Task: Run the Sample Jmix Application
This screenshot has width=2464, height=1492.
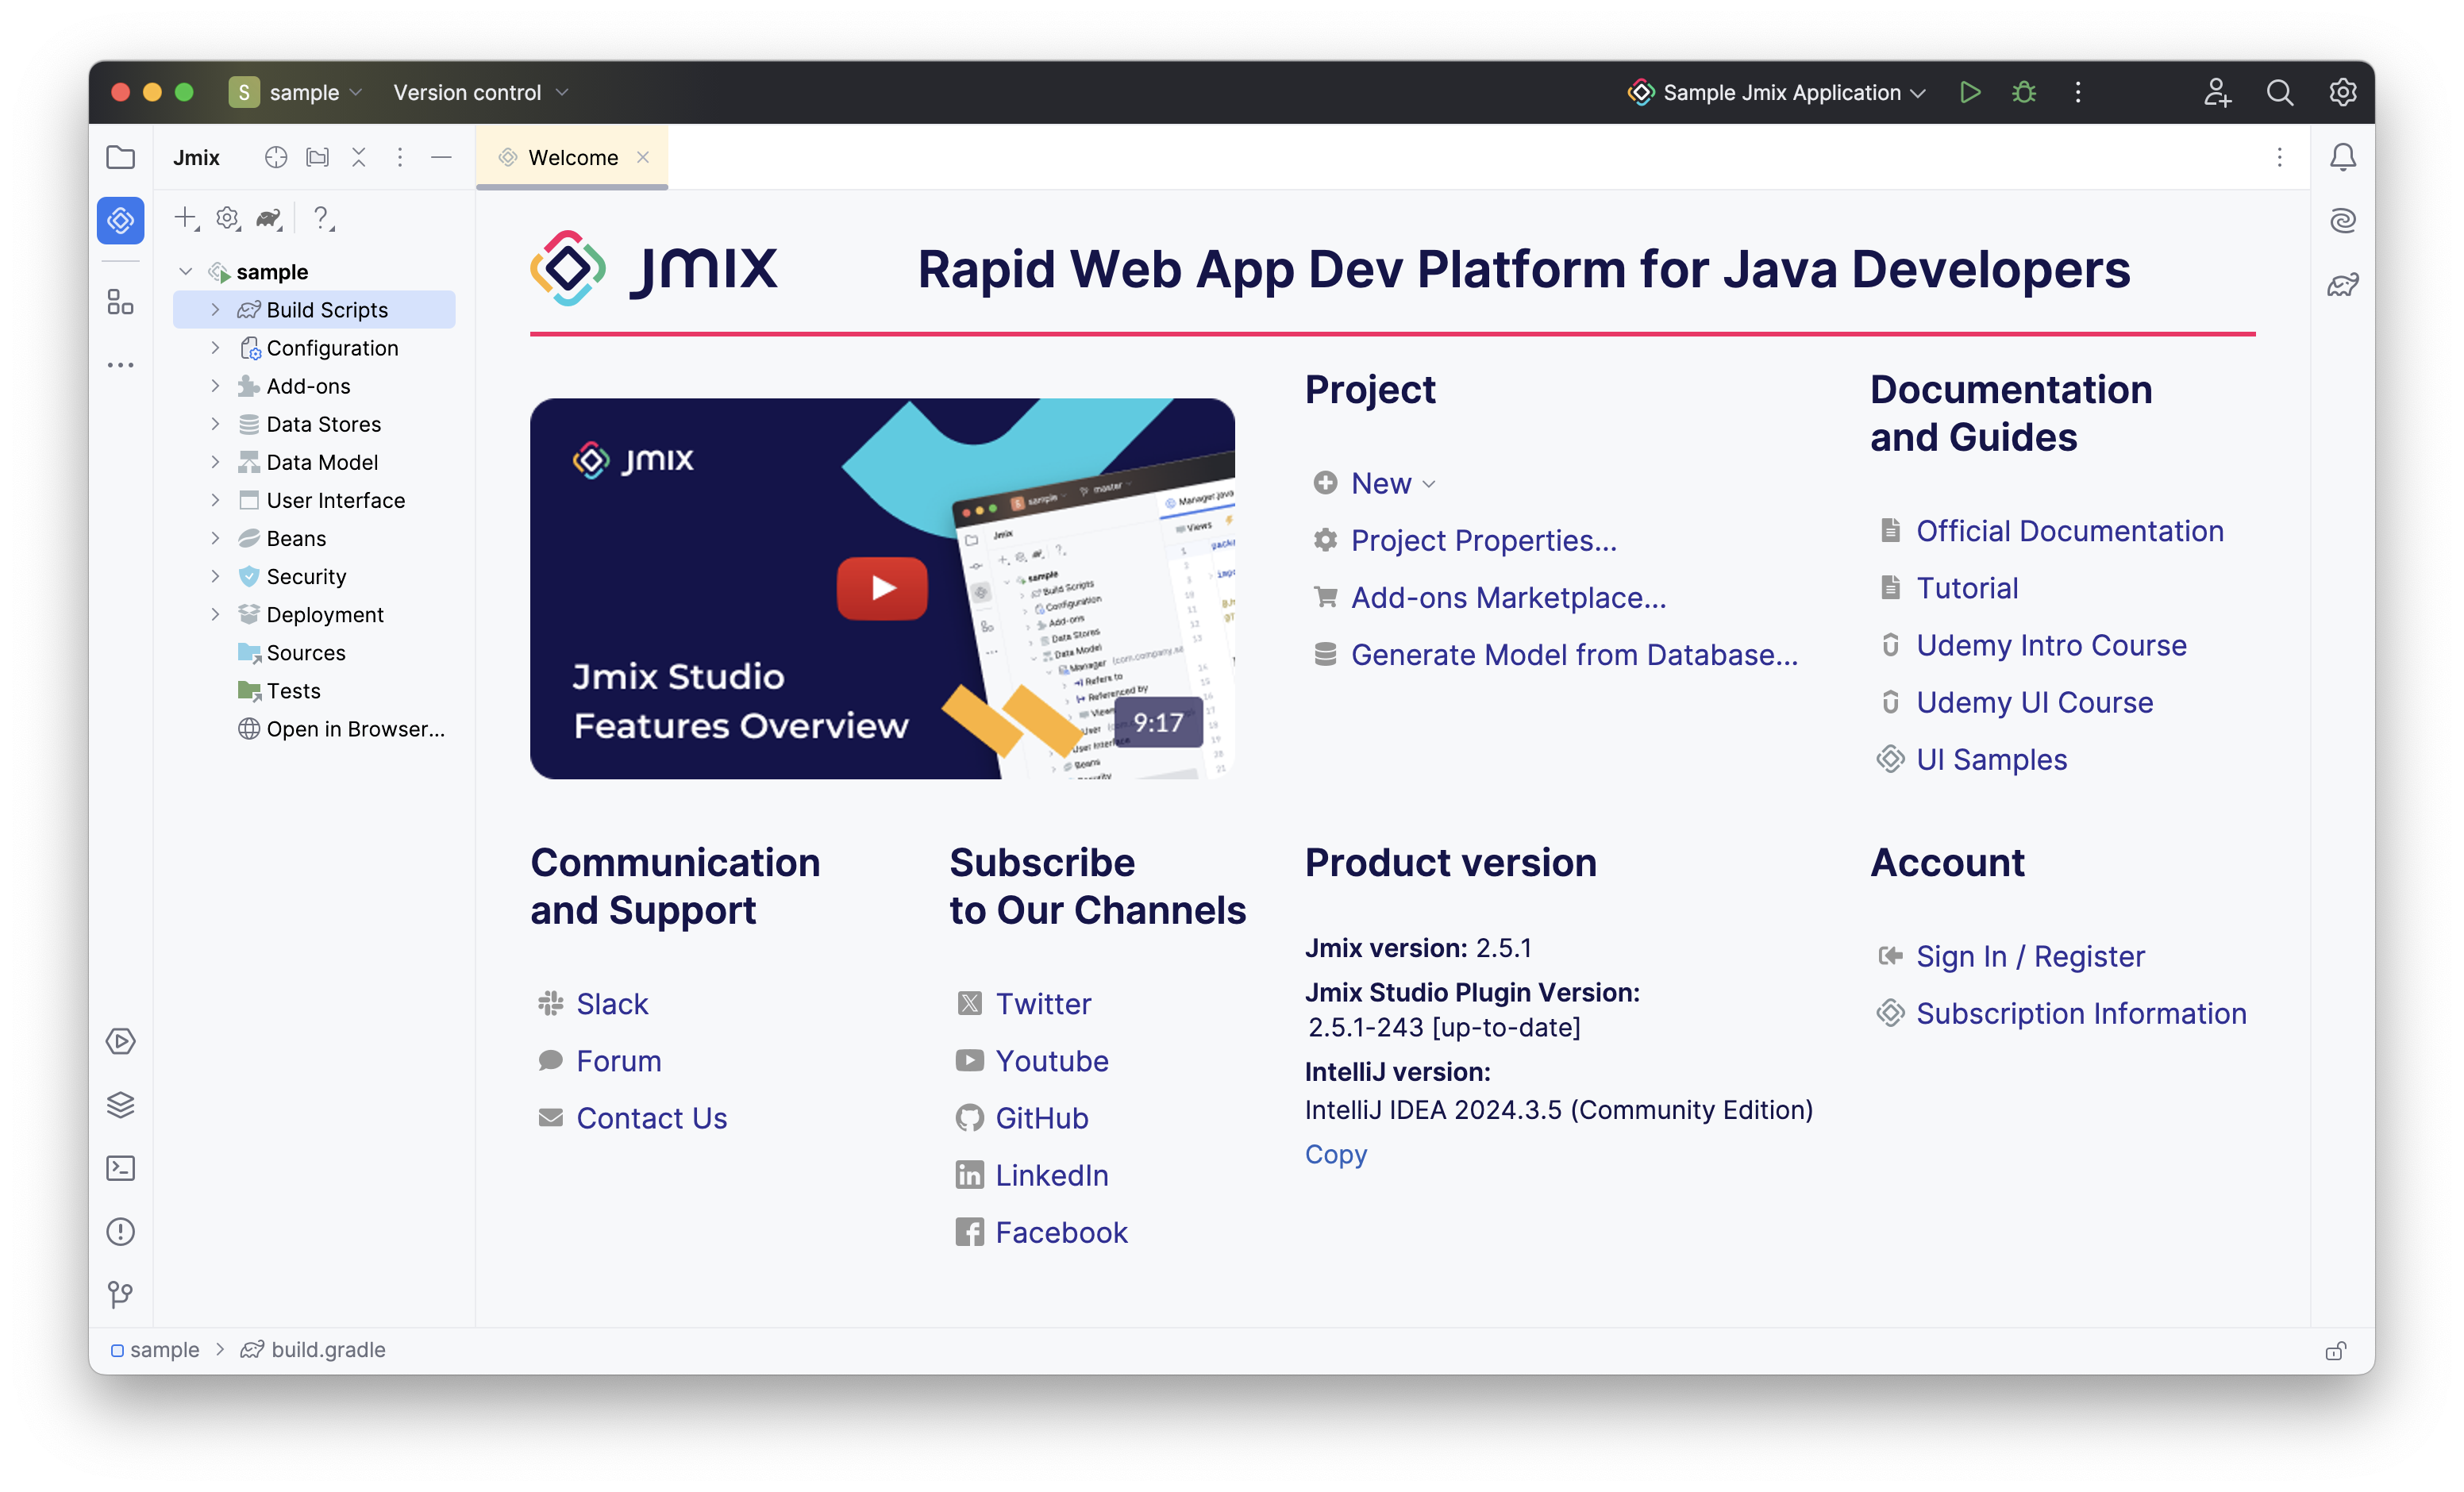Action: pyautogui.click(x=1970, y=92)
